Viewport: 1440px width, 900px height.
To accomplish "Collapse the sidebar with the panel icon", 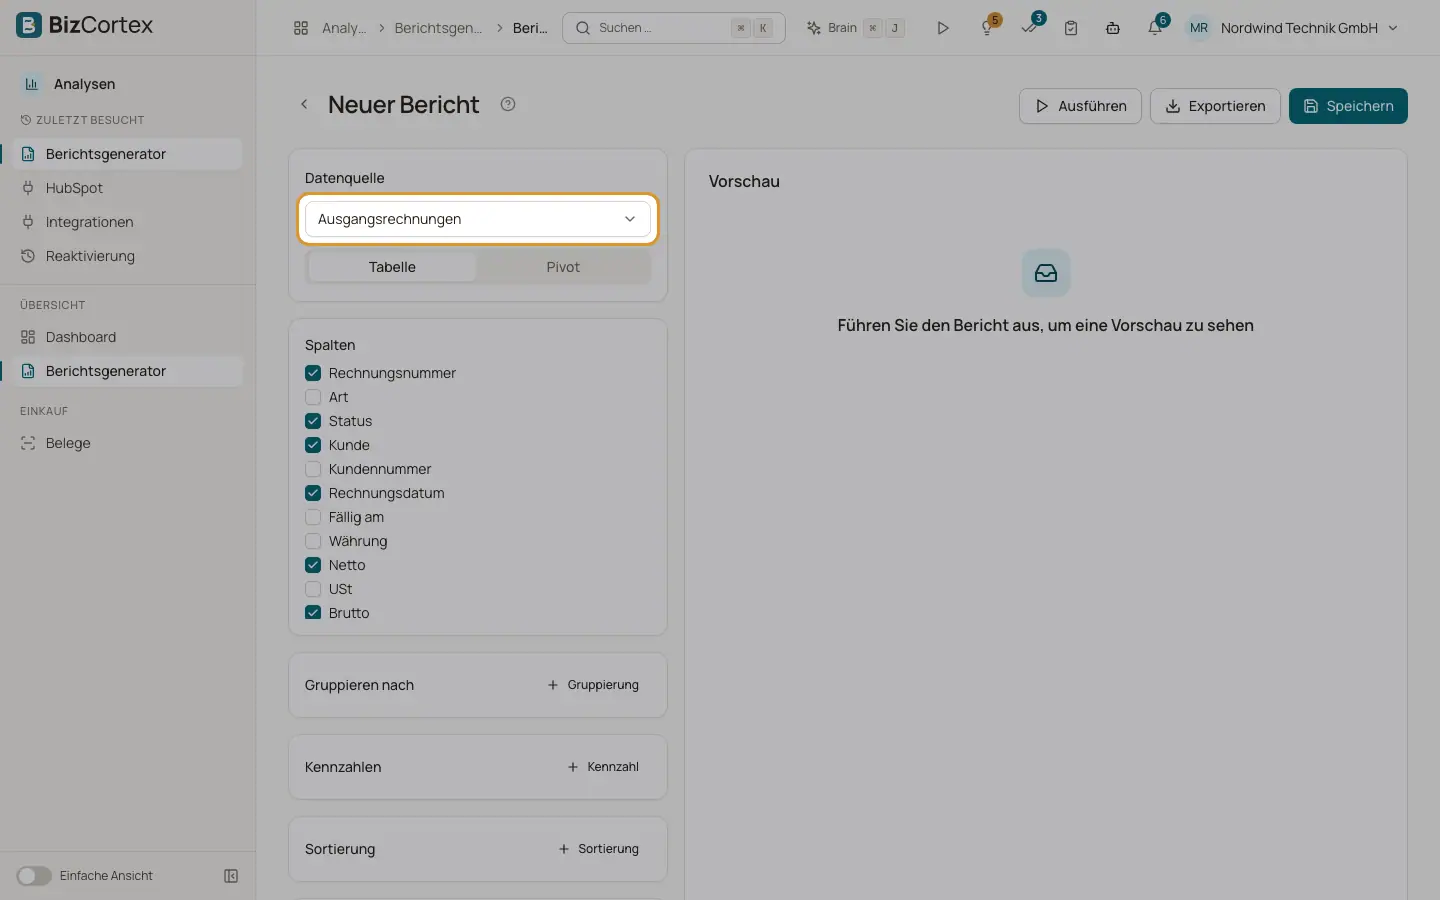I will [x=231, y=876].
